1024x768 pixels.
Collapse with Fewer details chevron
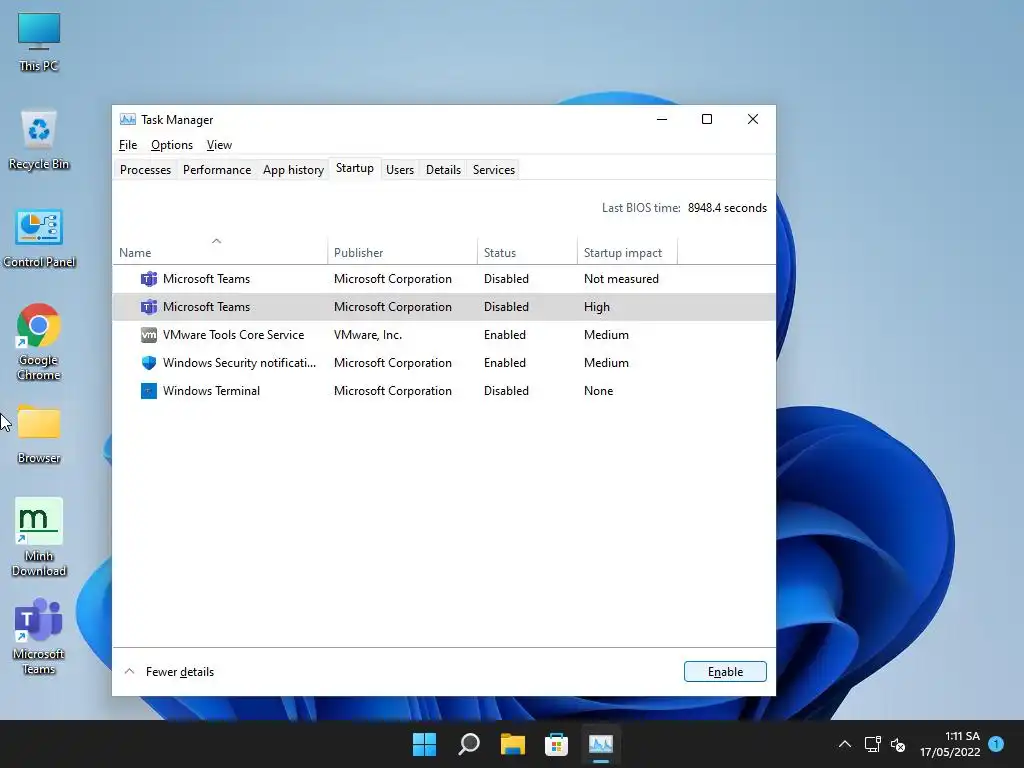pyautogui.click(x=129, y=671)
